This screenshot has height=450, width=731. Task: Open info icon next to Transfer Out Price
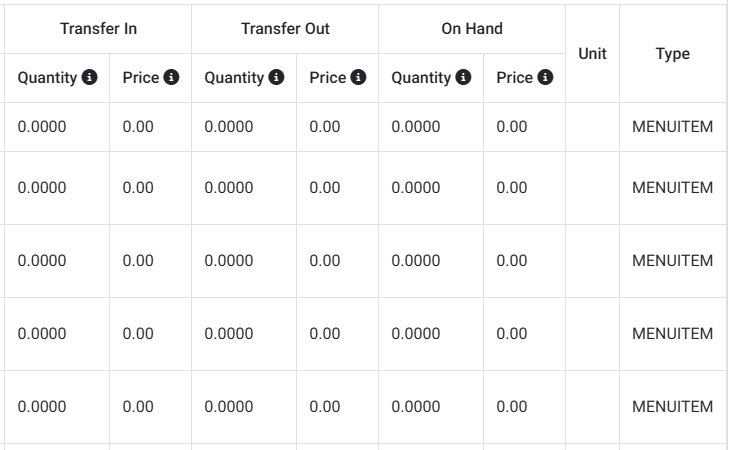click(359, 78)
